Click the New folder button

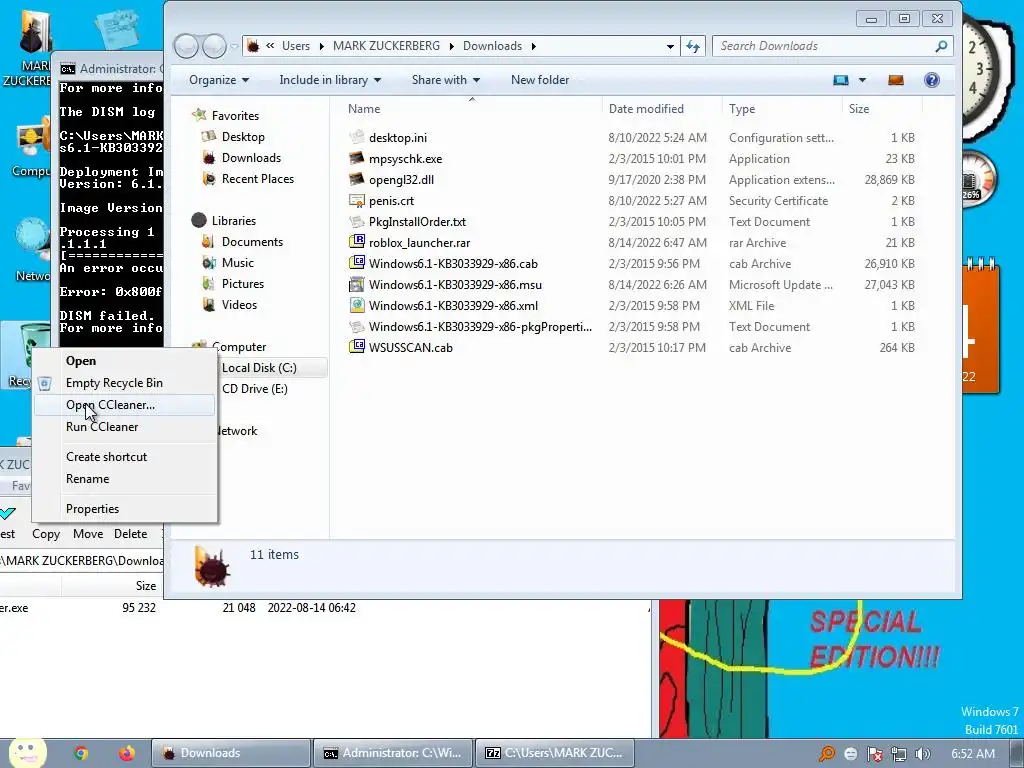pyautogui.click(x=539, y=80)
